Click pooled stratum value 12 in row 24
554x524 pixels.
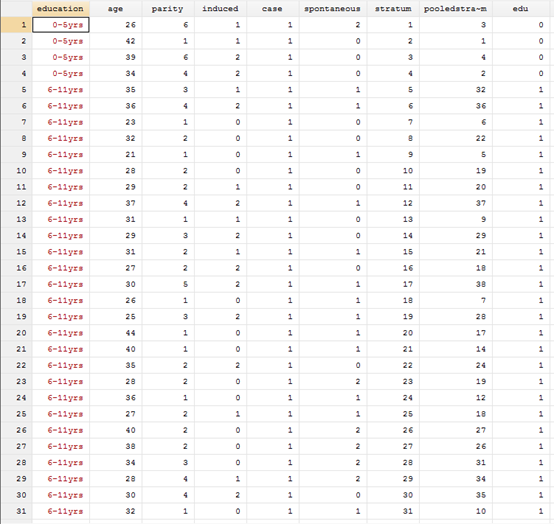pos(456,398)
